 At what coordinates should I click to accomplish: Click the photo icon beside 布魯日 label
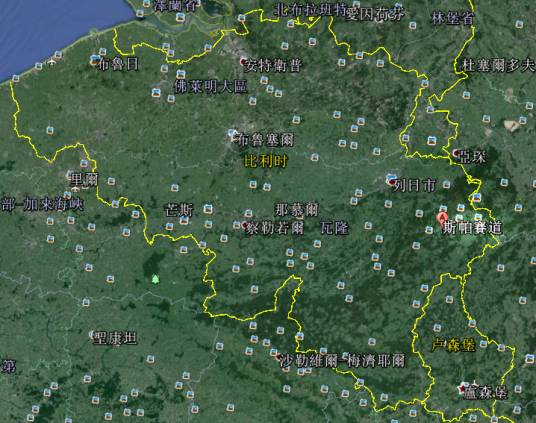(95, 60)
